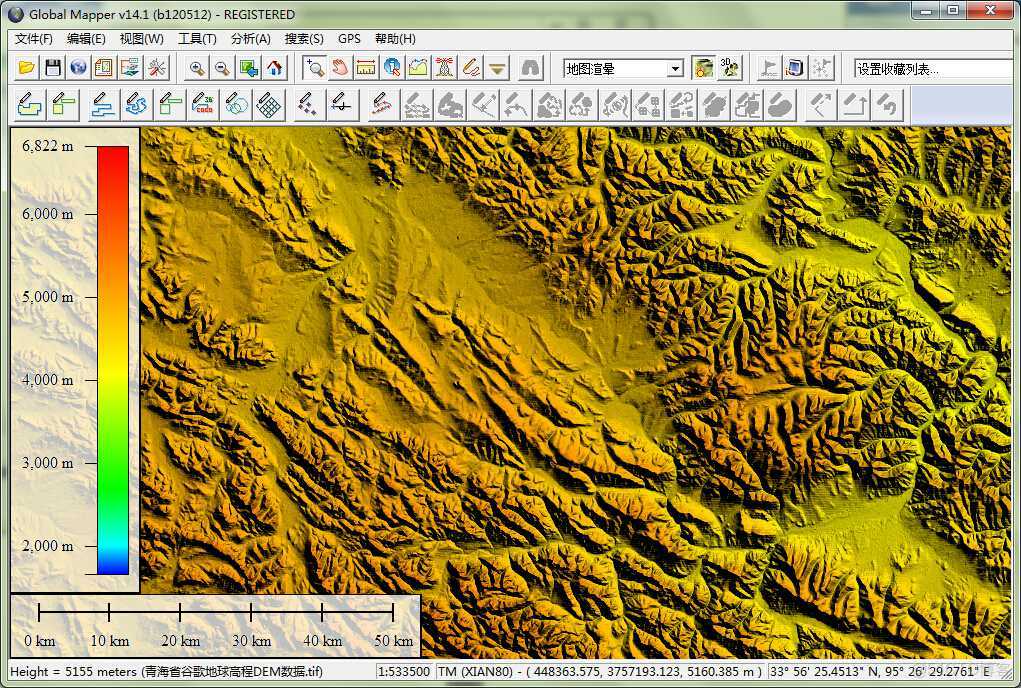Select the Pan (hand) tool
Viewport: 1021px width, 688px height.
pyautogui.click(x=340, y=68)
